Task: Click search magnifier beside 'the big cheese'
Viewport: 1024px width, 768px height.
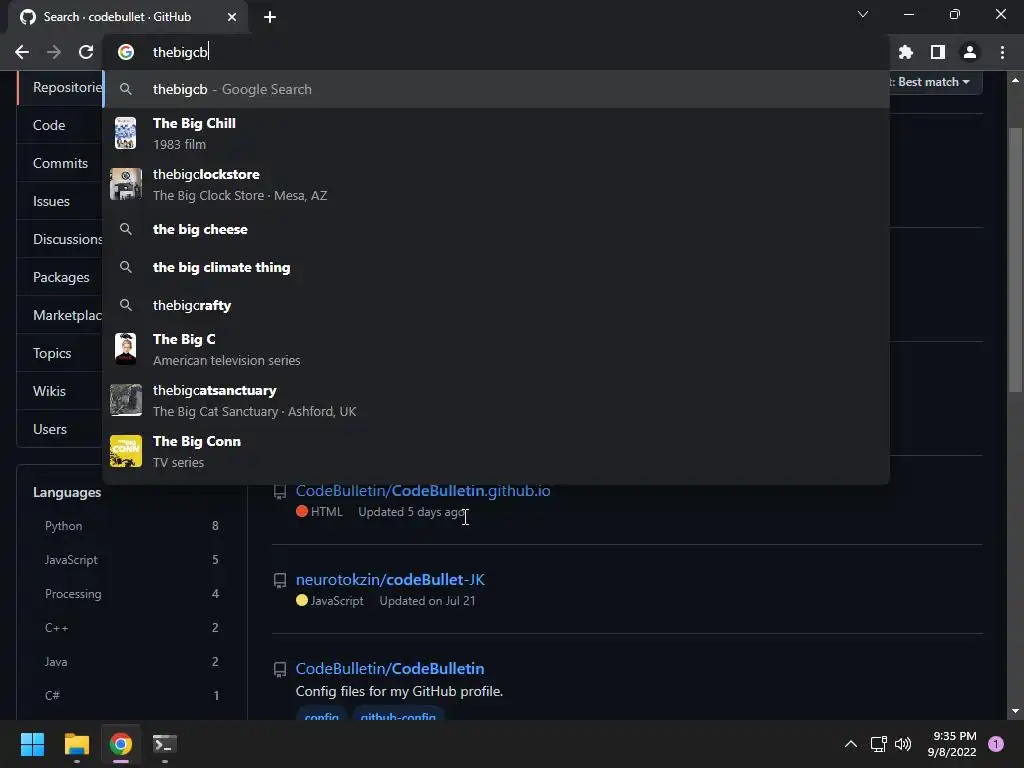Action: pyautogui.click(x=125, y=229)
